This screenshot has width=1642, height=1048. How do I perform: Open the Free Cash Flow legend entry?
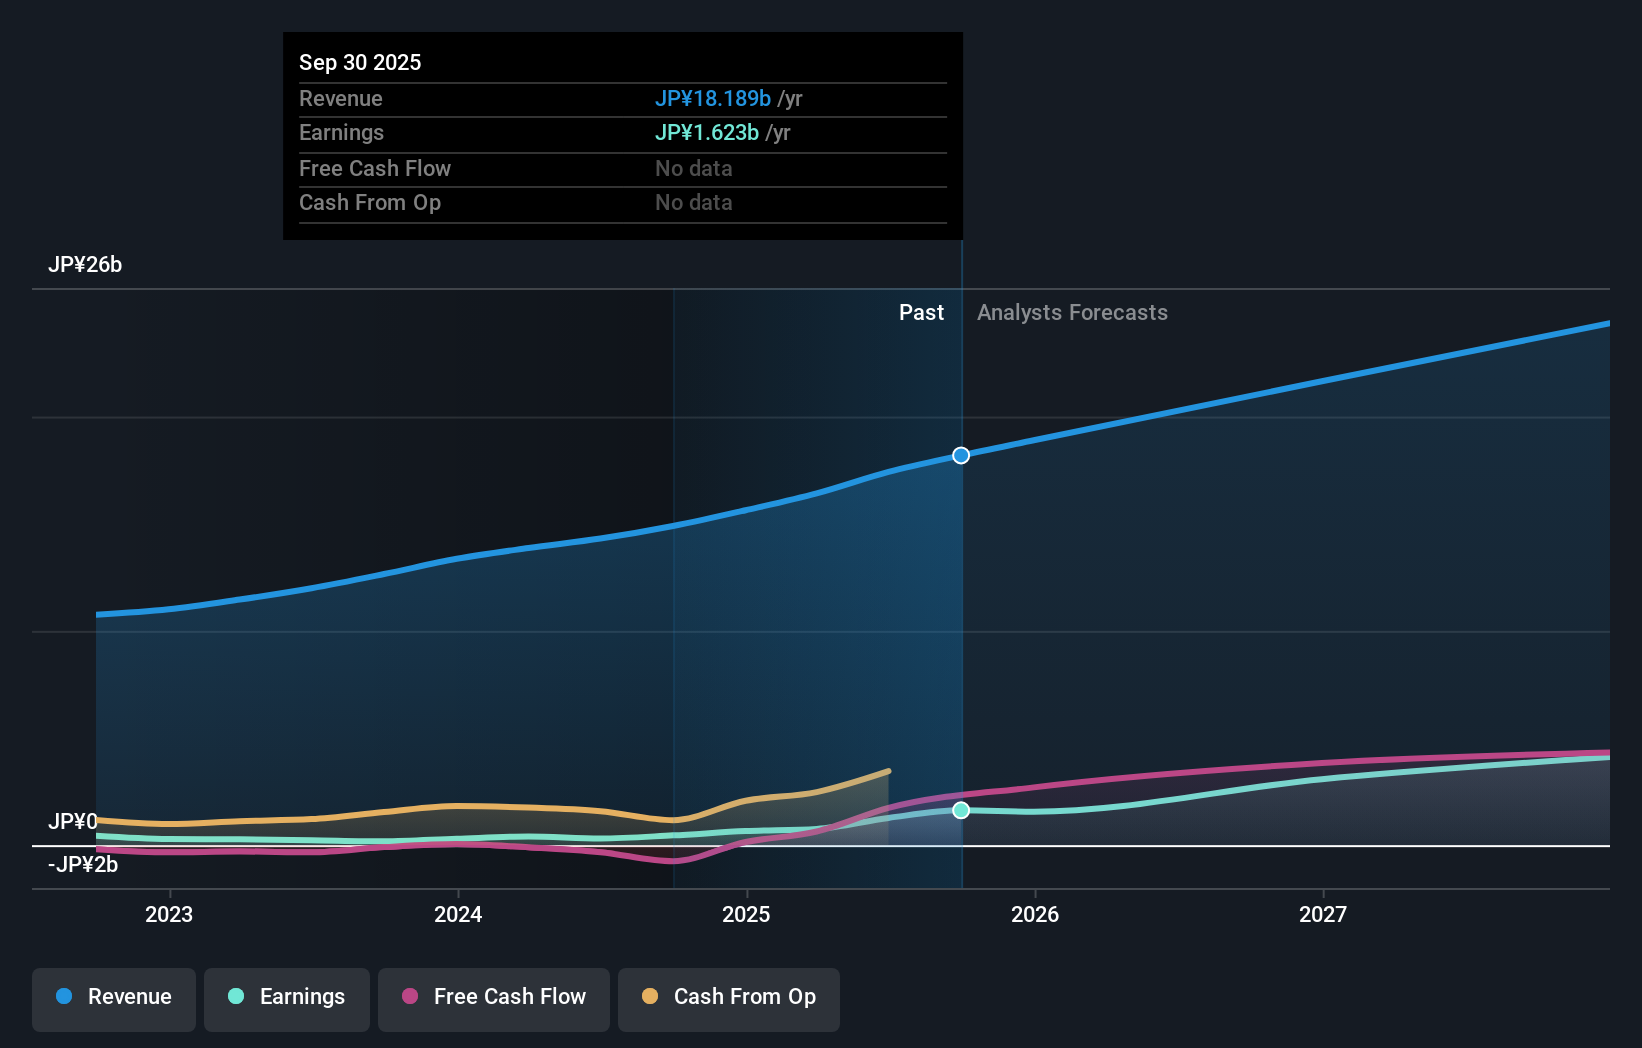click(494, 999)
